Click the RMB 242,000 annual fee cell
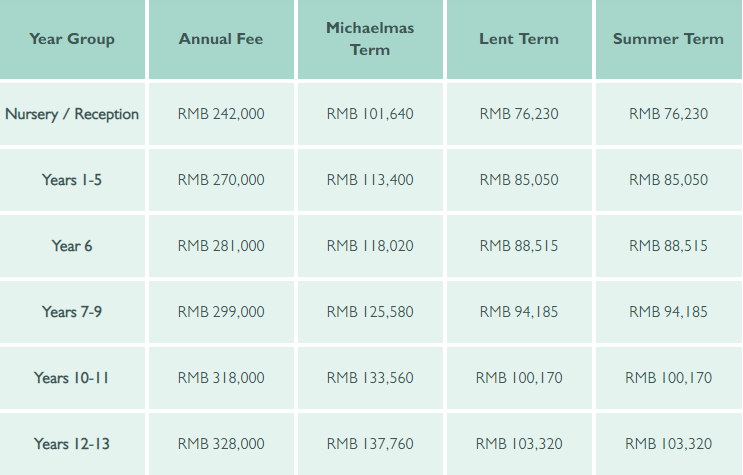This screenshot has width=743, height=475. (x=221, y=114)
